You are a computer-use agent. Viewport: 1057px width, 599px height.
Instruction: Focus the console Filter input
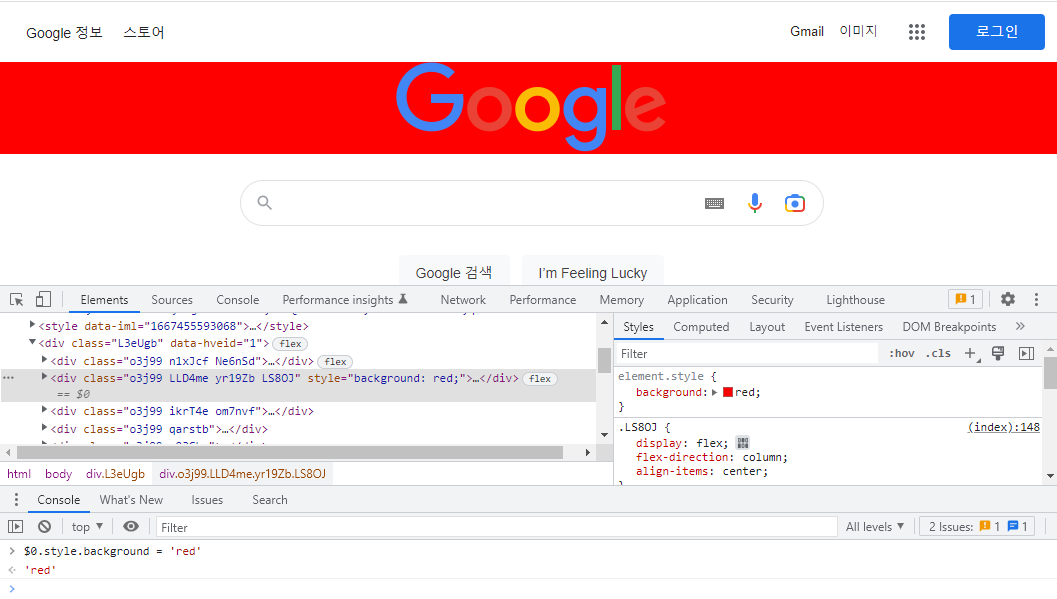coord(497,527)
